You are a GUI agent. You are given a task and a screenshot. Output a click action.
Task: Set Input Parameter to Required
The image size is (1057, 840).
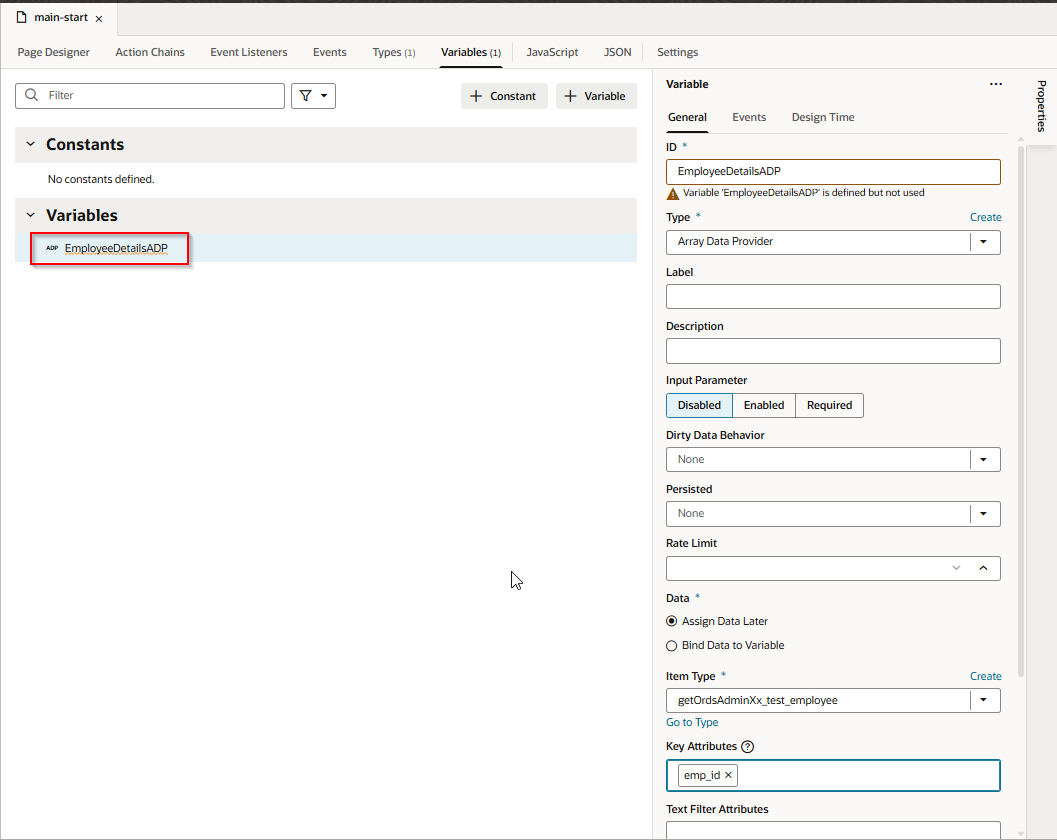pyautogui.click(x=829, y=405)
